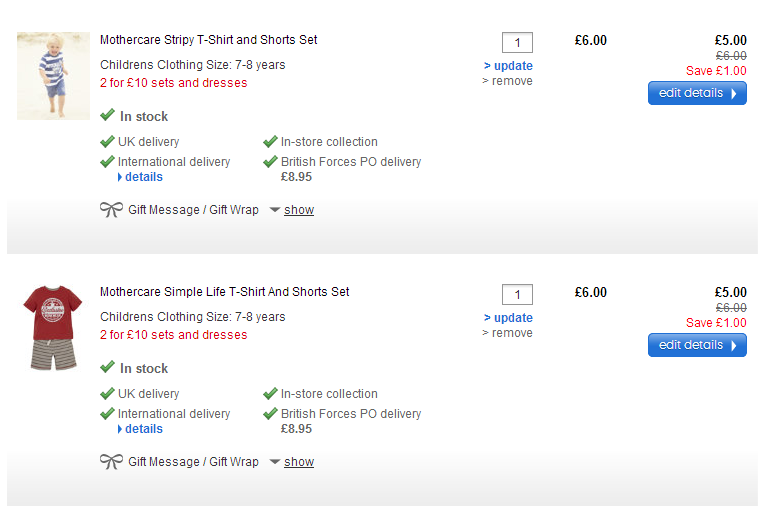766x512 pixels.
Task: Edit details of Stripy T-Shirt and Shorts Set
Action: (697, 93)
